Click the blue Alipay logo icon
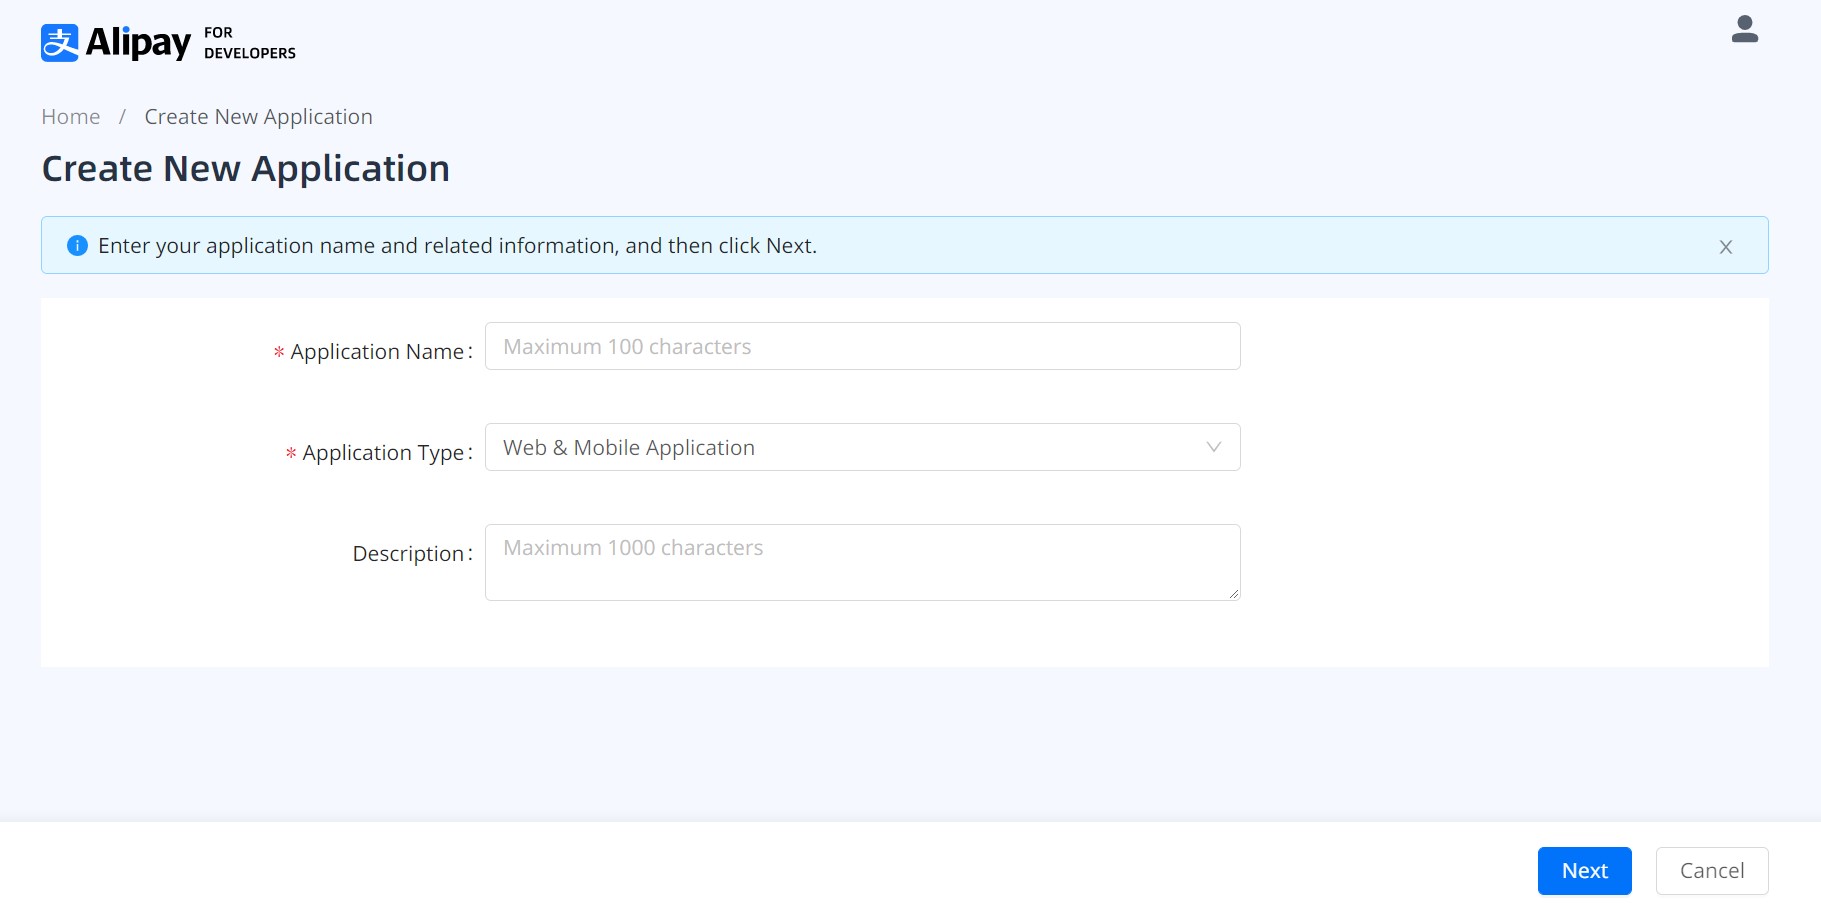 [60, 43]
